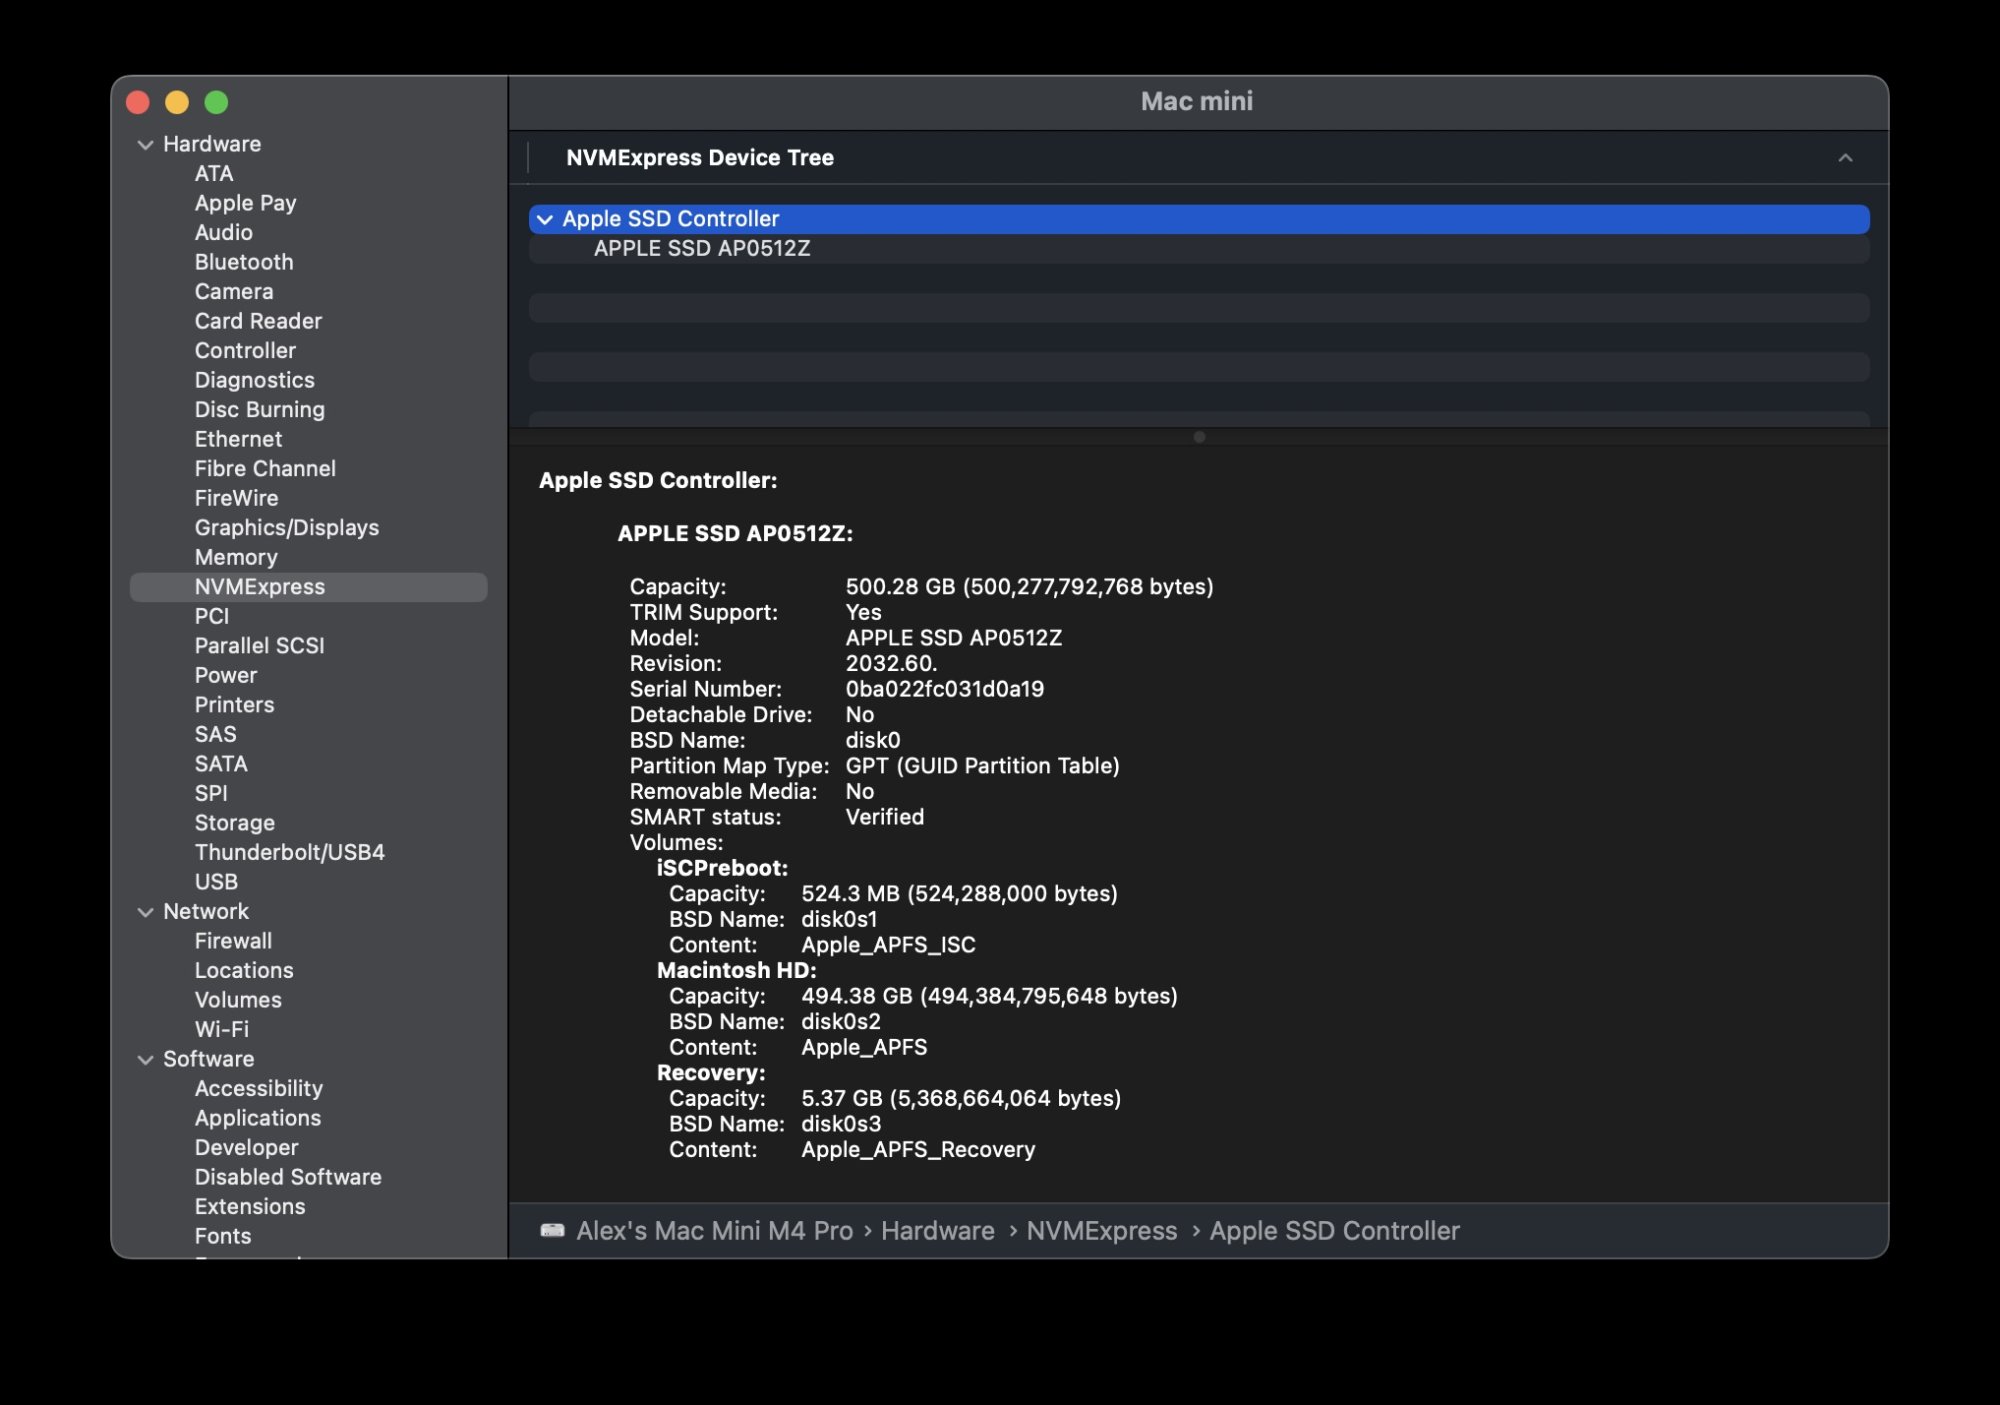Click NVMExpress Device Tree column header
Viewport: 2000px width, 1405px height.
[700, 158]
